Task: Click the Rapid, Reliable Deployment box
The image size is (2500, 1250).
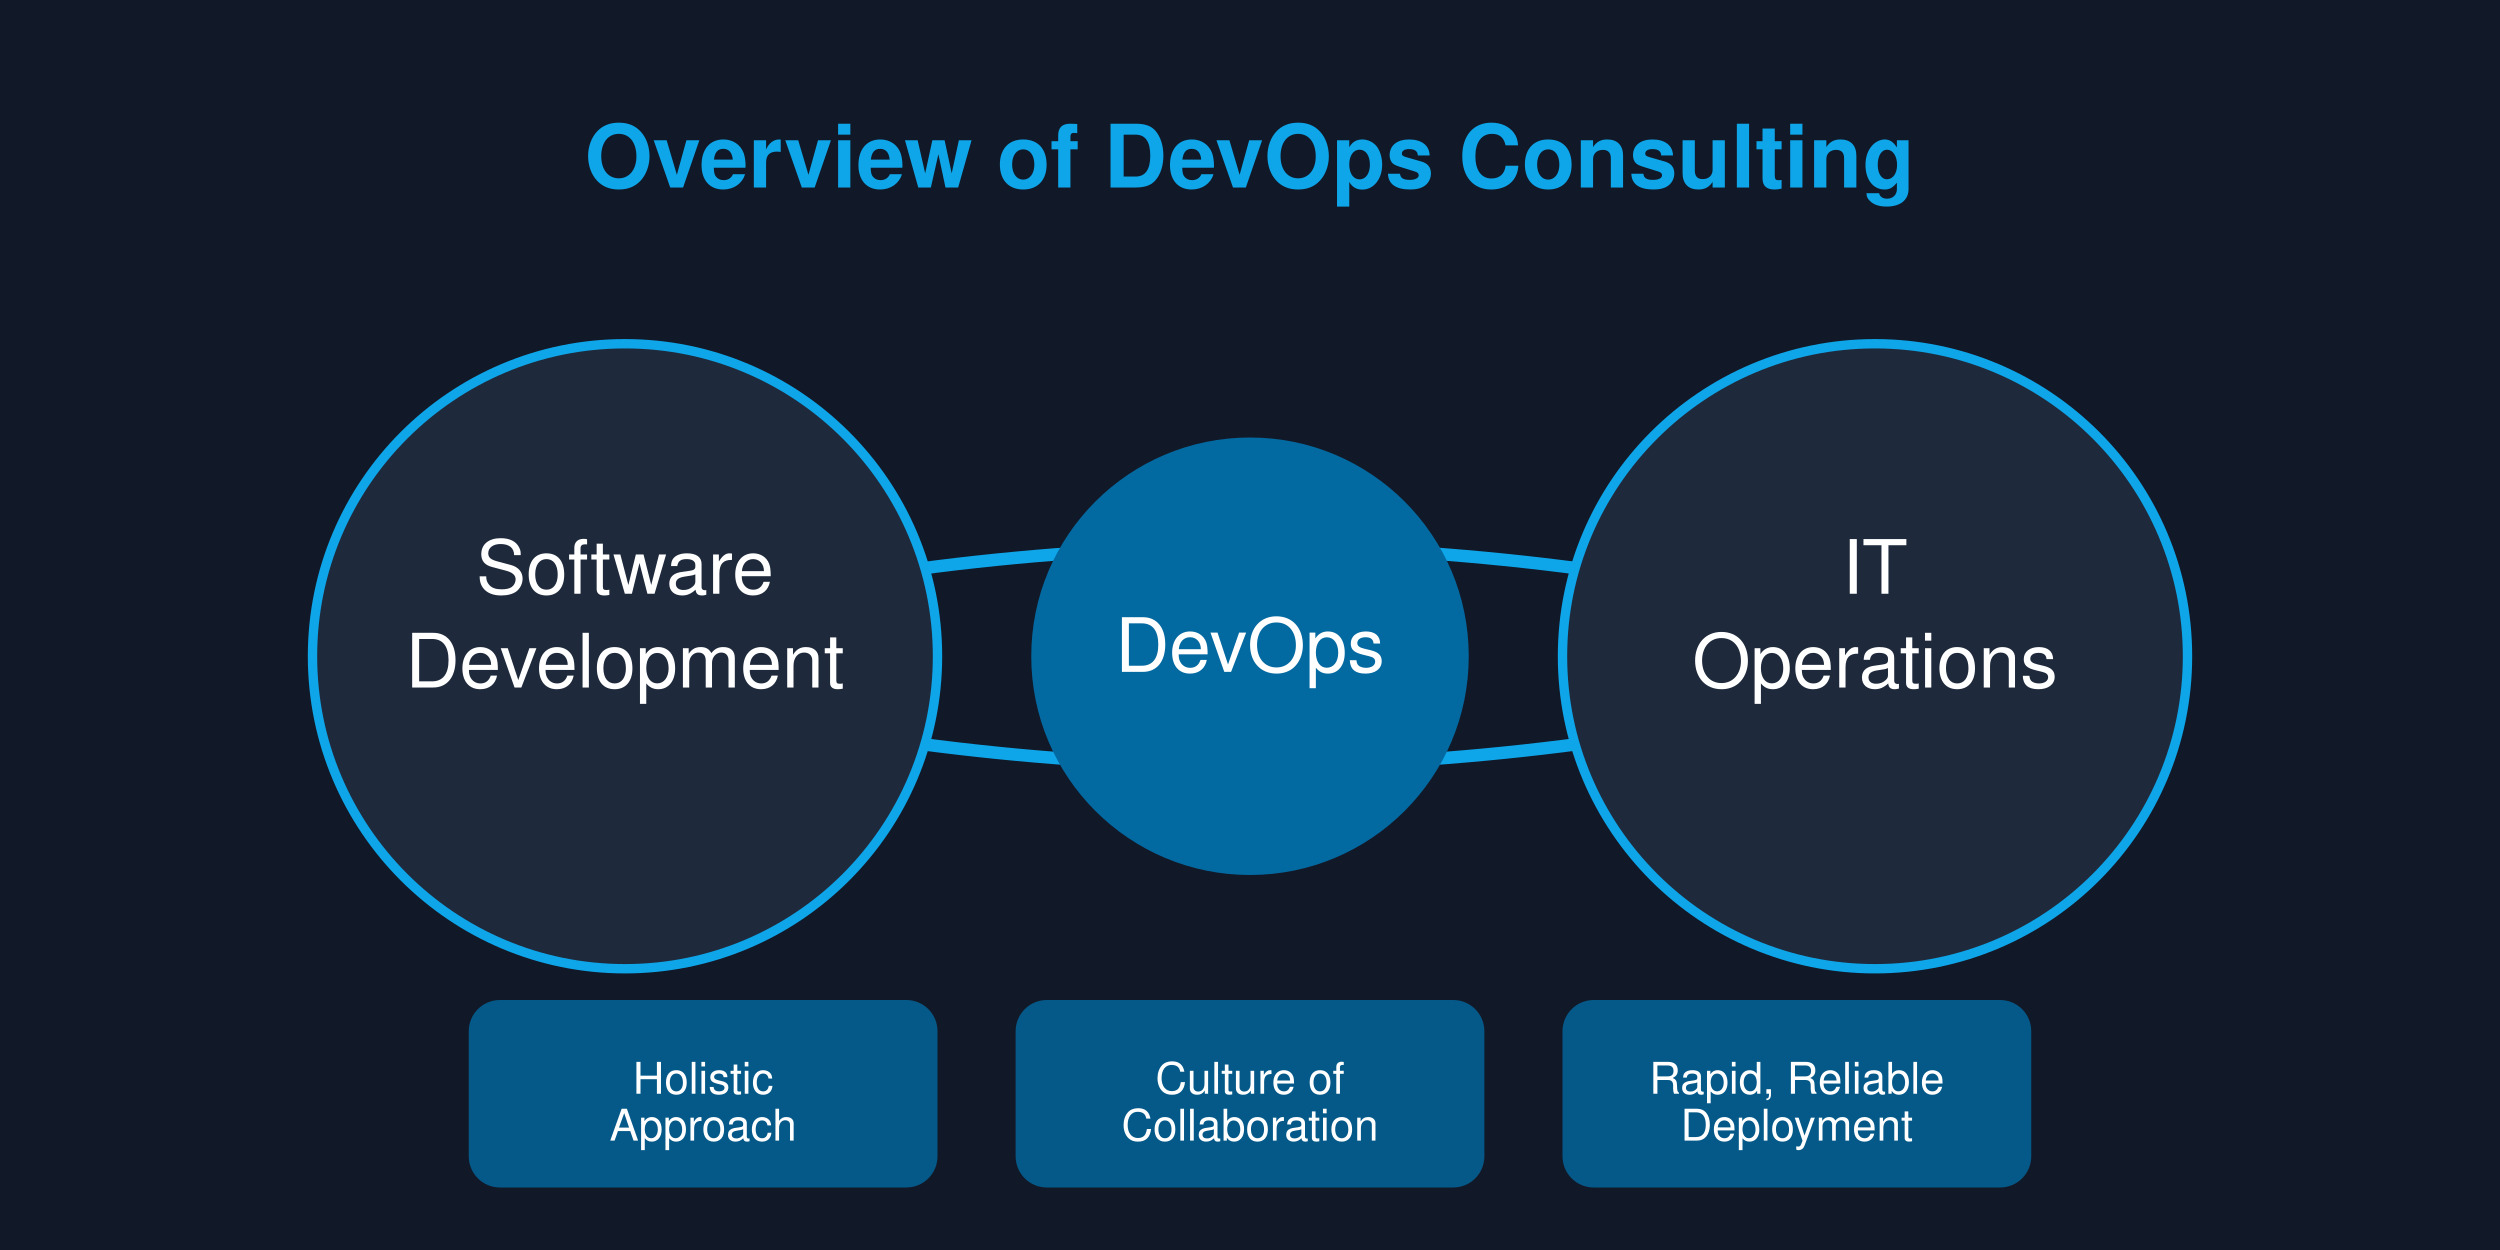Action: click(1797, 1094)
